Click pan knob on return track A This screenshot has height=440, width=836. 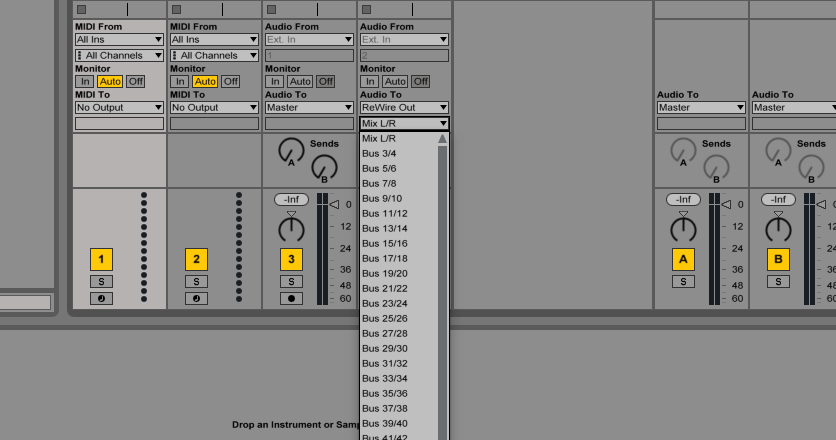(683, 228)
